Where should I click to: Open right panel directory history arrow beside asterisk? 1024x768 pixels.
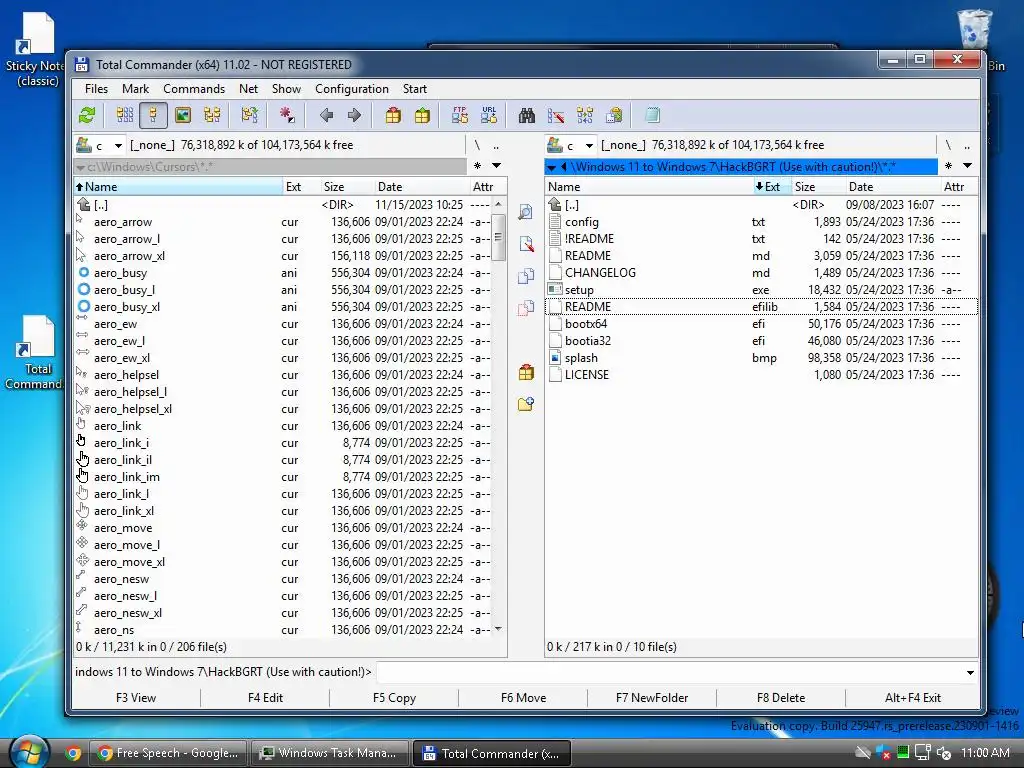pos(967,166)
